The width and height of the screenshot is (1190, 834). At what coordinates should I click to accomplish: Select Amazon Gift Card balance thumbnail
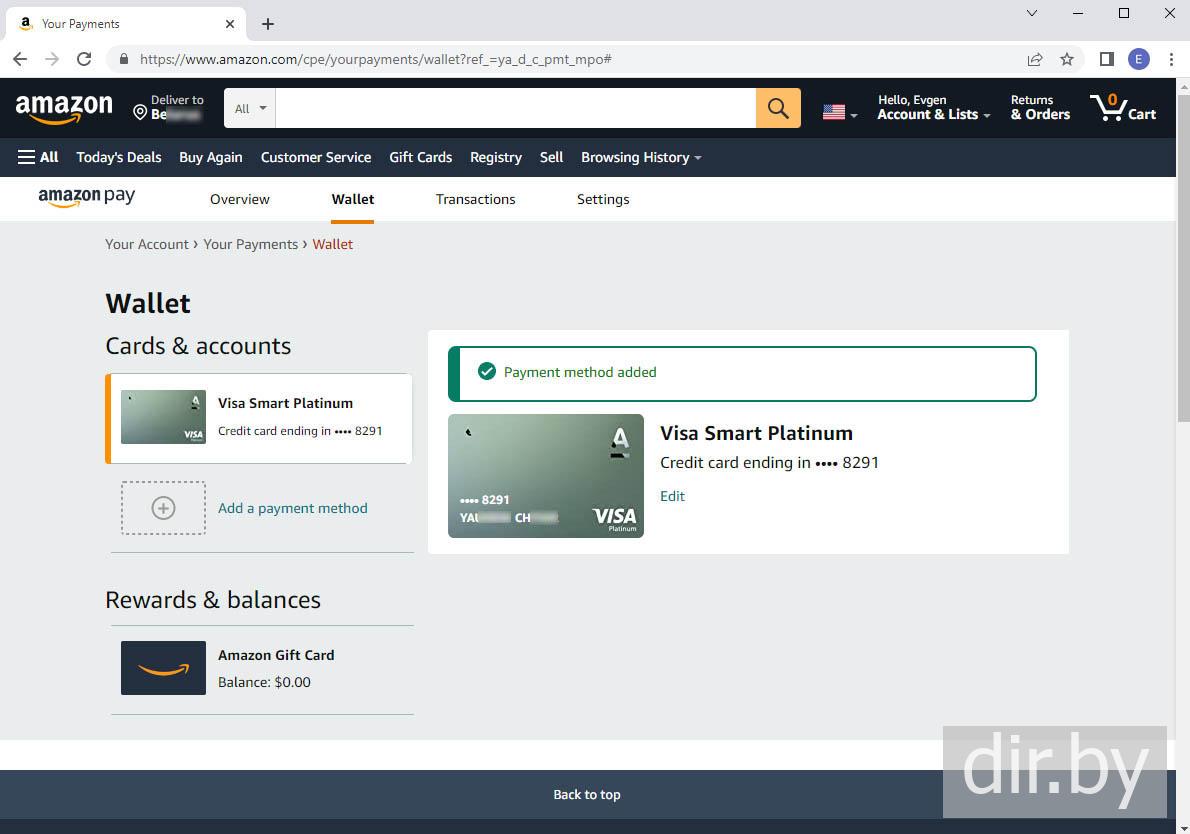tap(163, 668)
